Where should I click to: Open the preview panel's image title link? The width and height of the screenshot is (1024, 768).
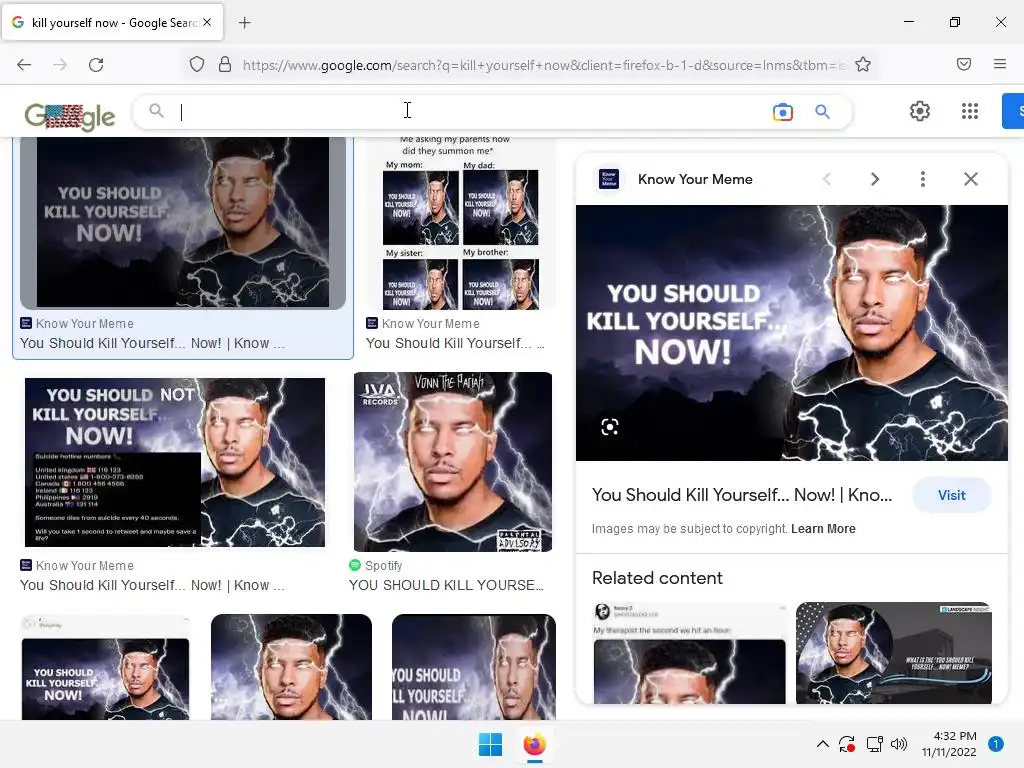[741, 495]
